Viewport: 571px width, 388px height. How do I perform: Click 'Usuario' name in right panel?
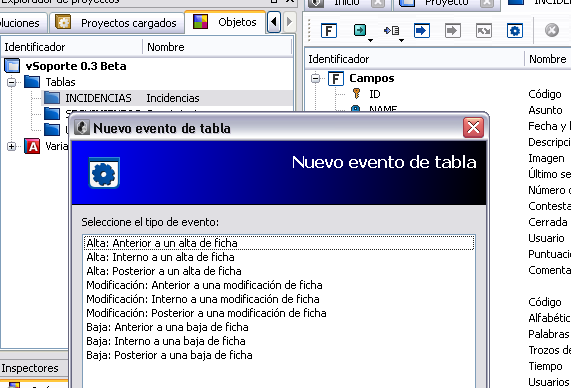[x=546, y=238]
